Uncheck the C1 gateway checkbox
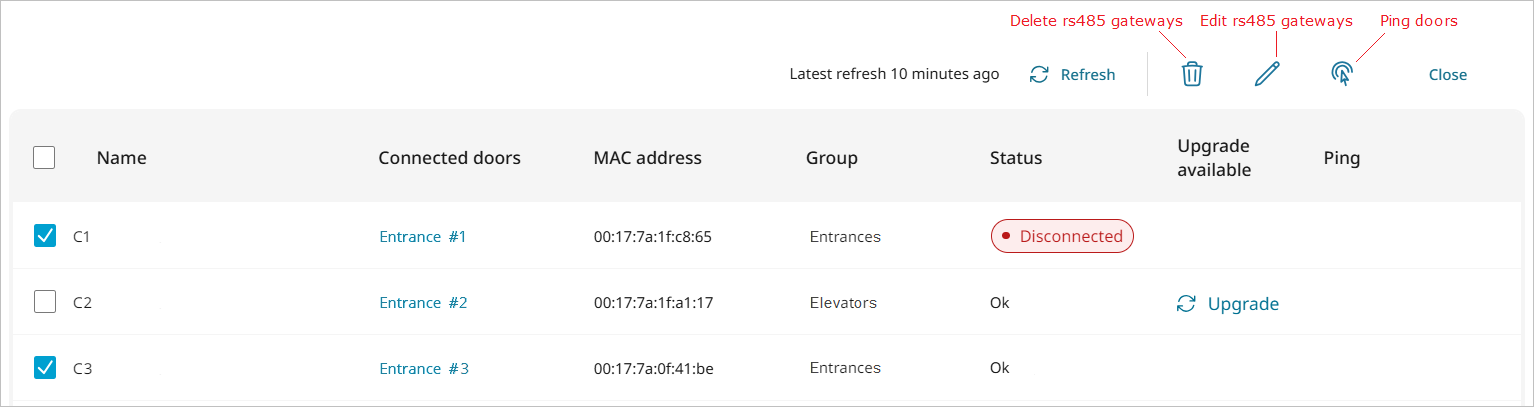Screen dimensions: 1534x407 pyautogui.click(x=45, y=236)
